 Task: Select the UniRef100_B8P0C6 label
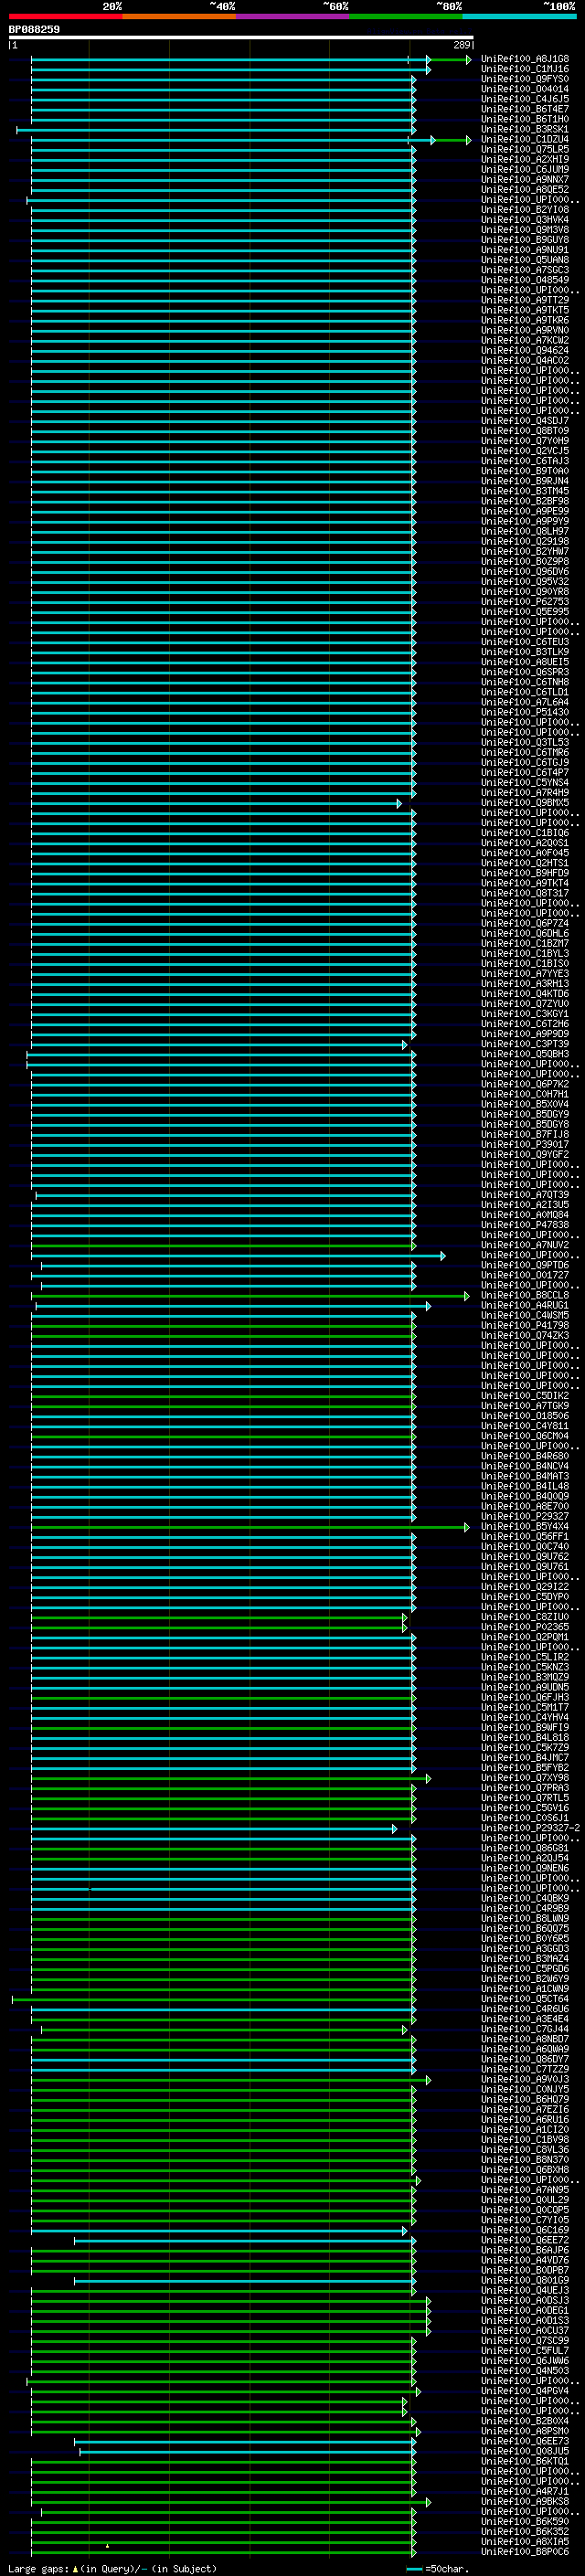click(x=525, y=2553)
